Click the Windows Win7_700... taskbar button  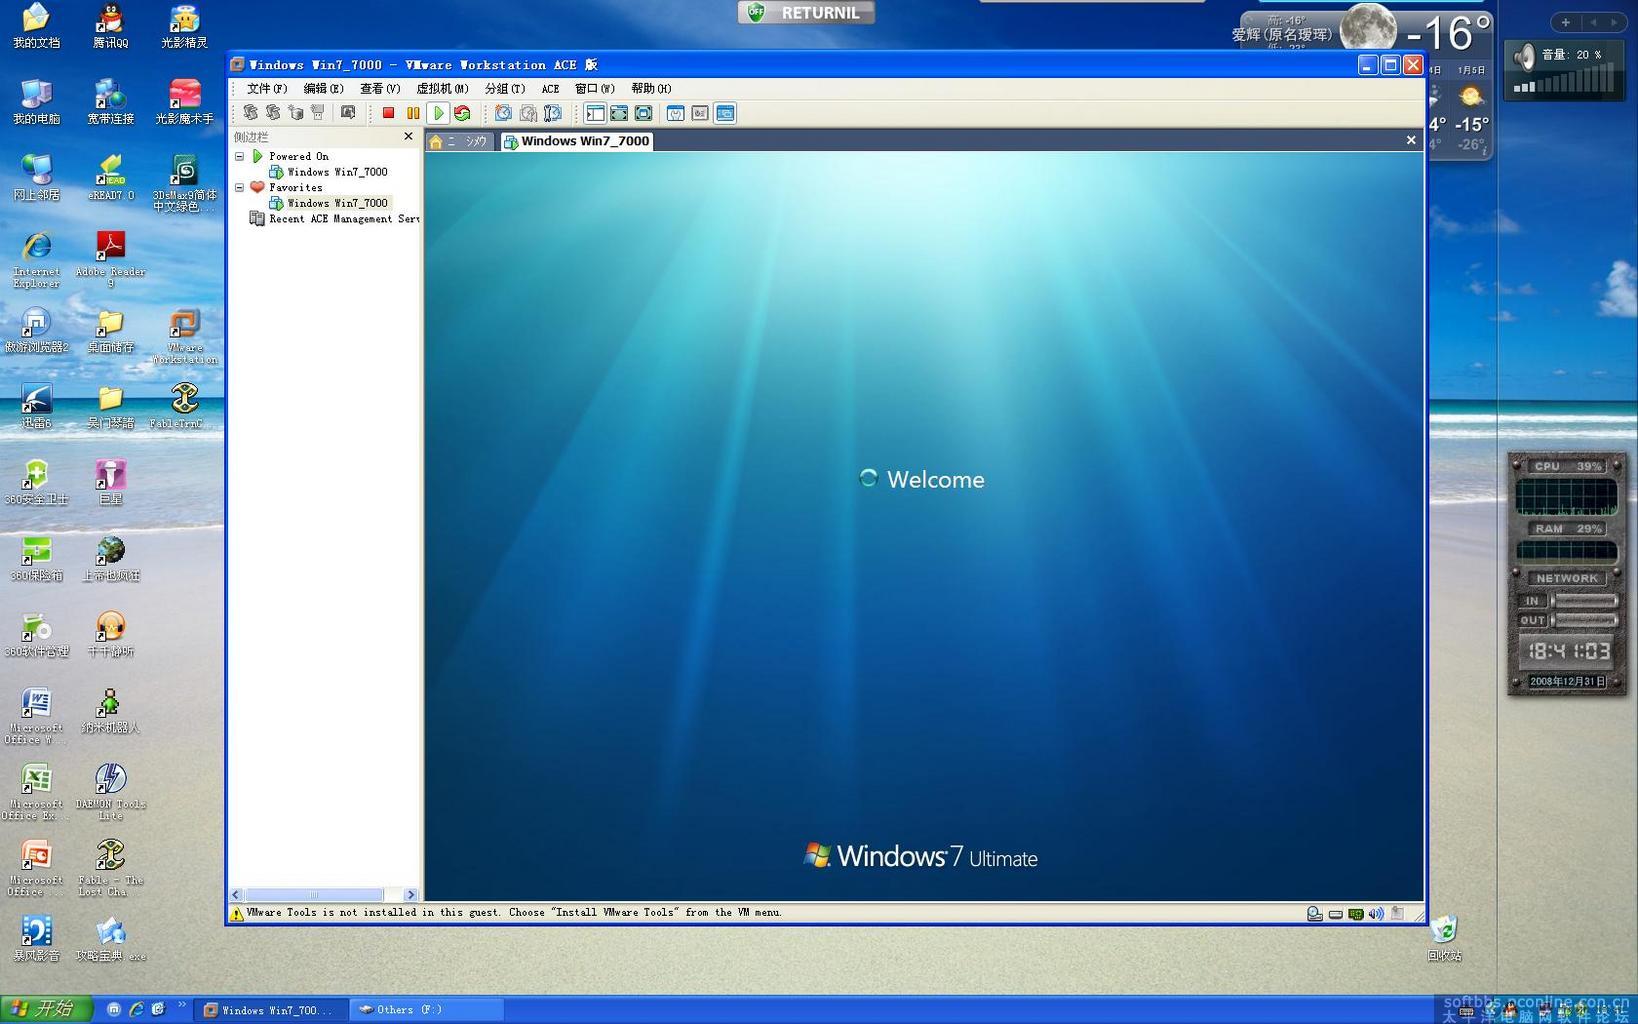tap(270, 1010)
